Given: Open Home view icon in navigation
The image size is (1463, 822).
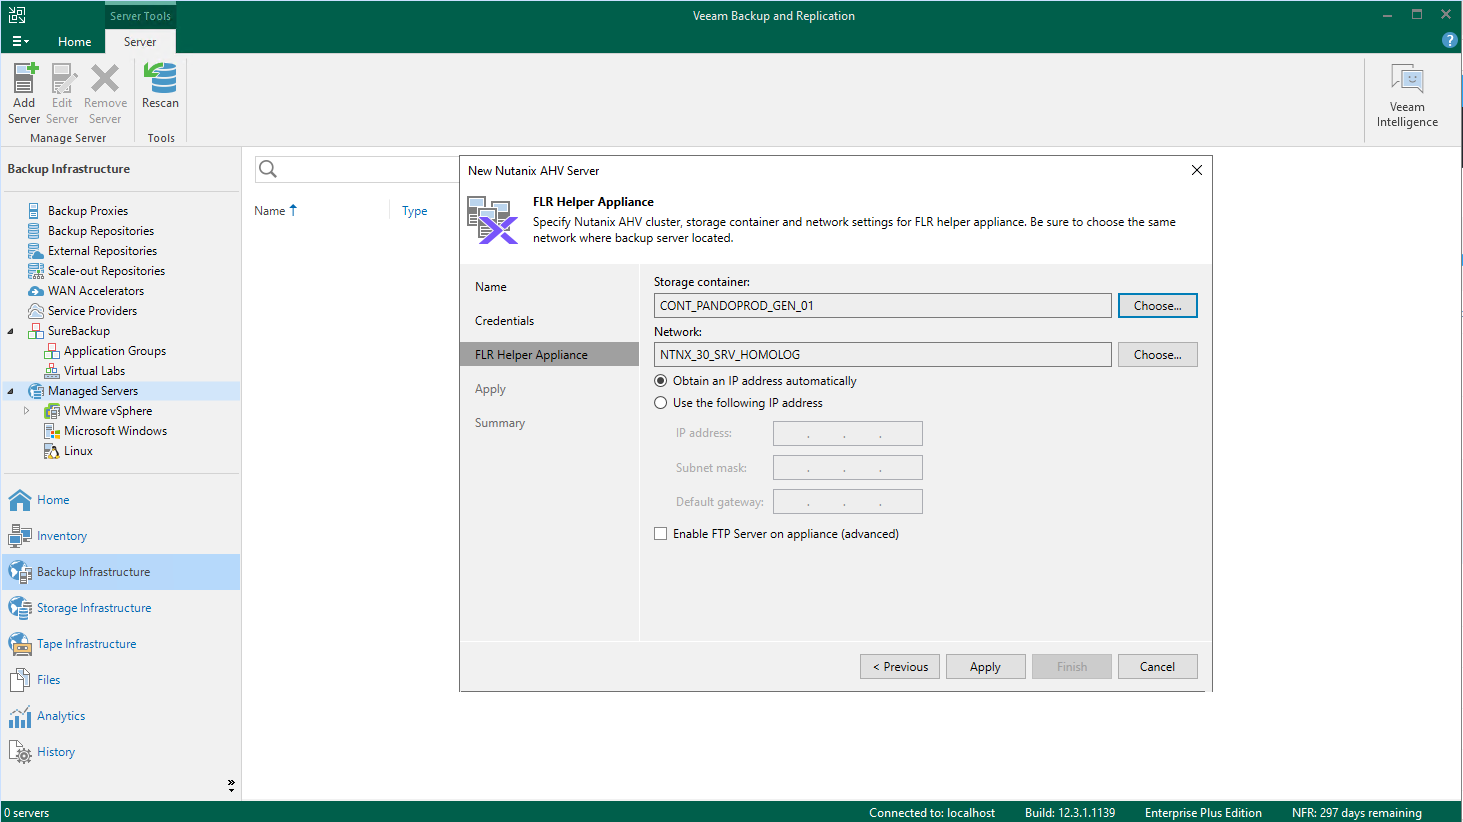Looking at the screenshot, I should 20,500.
